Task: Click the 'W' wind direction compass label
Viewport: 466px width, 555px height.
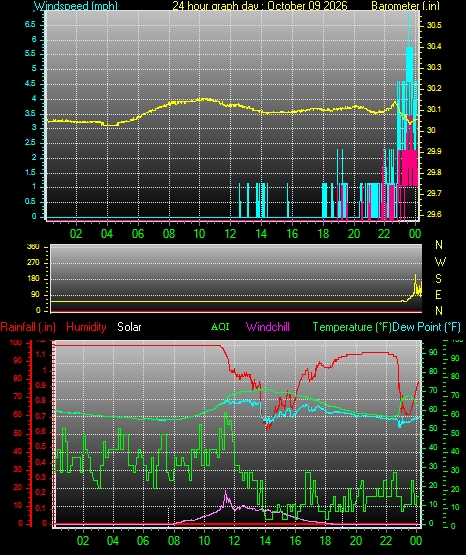Action: (440, 262)
